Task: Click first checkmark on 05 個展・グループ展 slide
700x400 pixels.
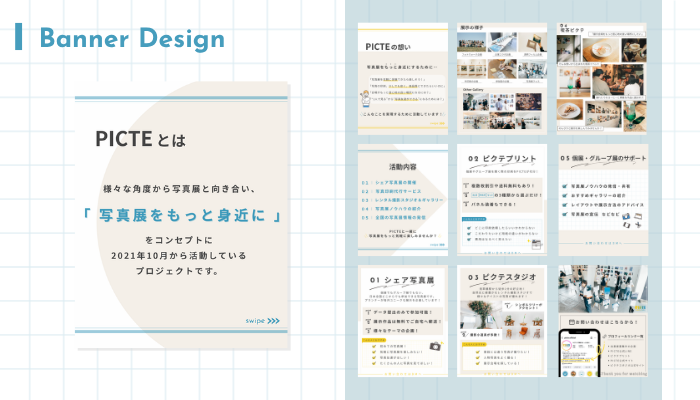Action: click(565, 184)
